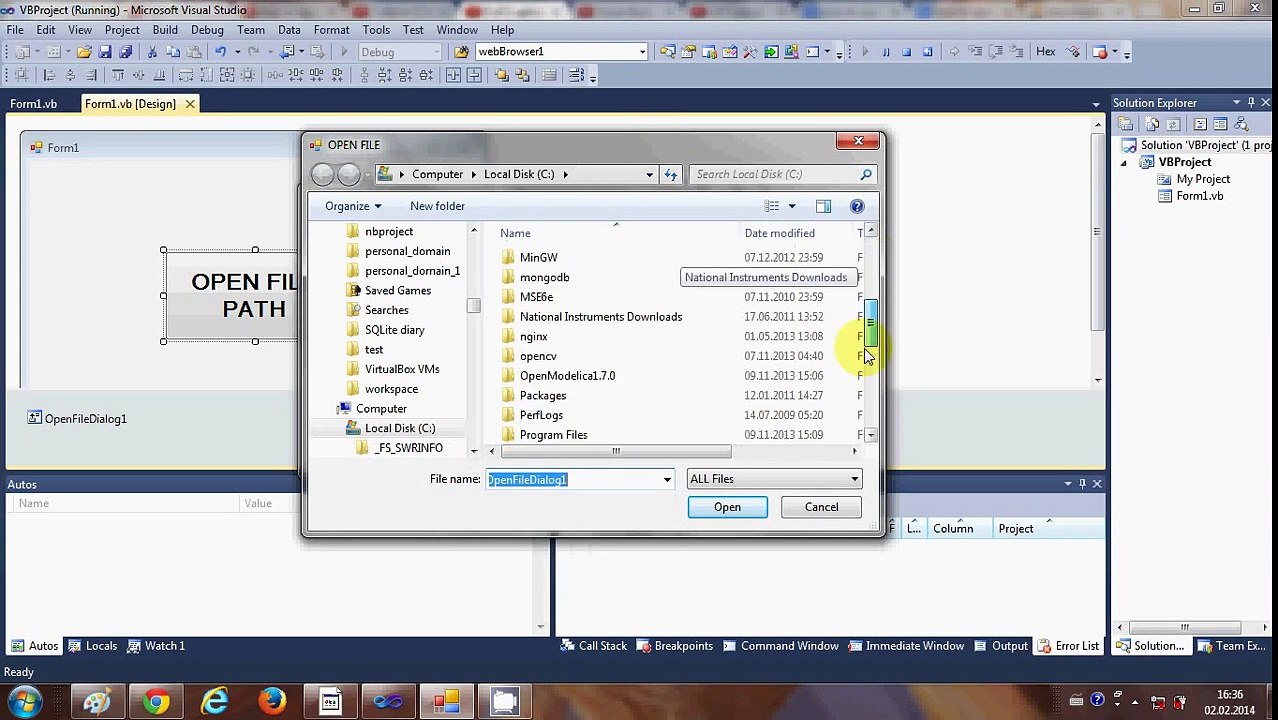The image size is (1278, 720).
Task: Open the change view dropdown arrow
Action: (792, 206)
